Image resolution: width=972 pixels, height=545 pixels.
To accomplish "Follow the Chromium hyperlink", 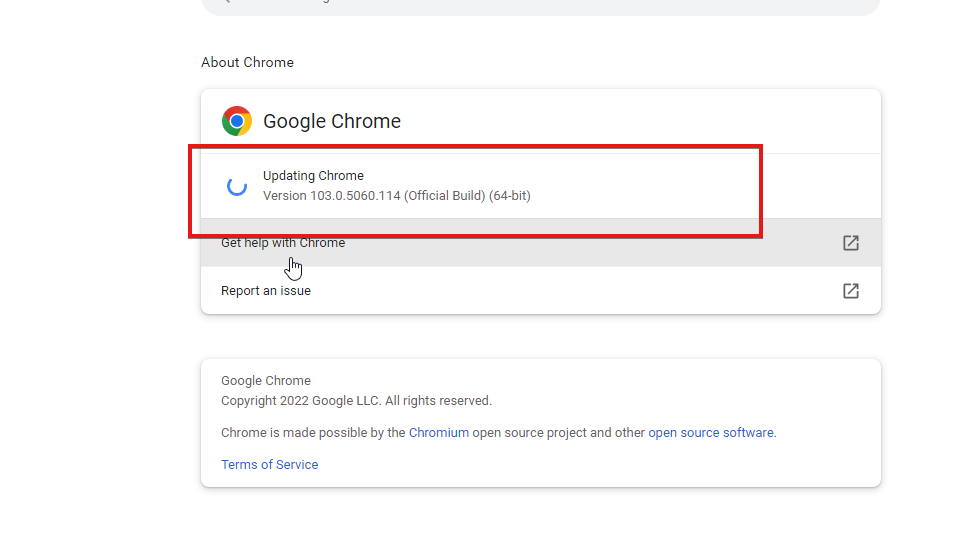I will click(439, 433).
